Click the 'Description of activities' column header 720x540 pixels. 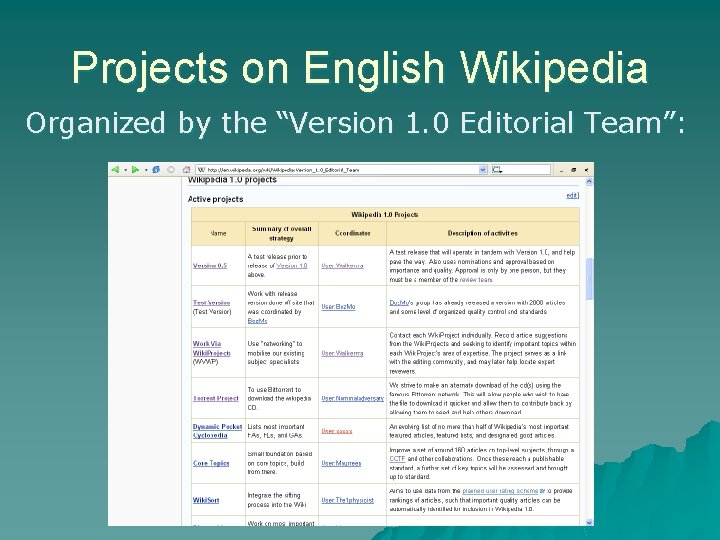483,233
